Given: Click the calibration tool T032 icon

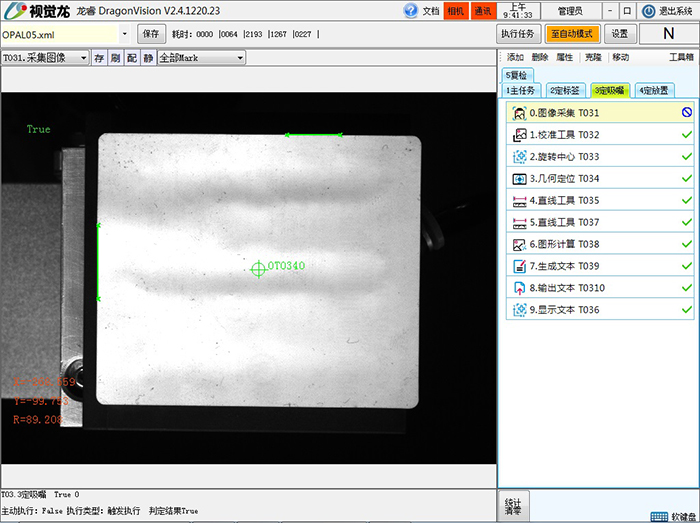Looking at the screenshot, I should tap(519, 135).
